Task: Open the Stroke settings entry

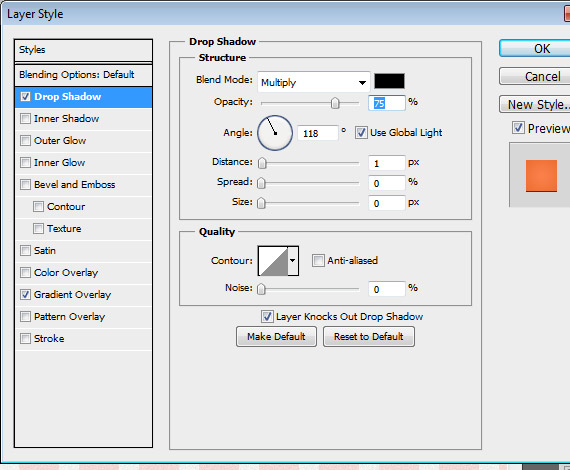Action: point(83,339)
